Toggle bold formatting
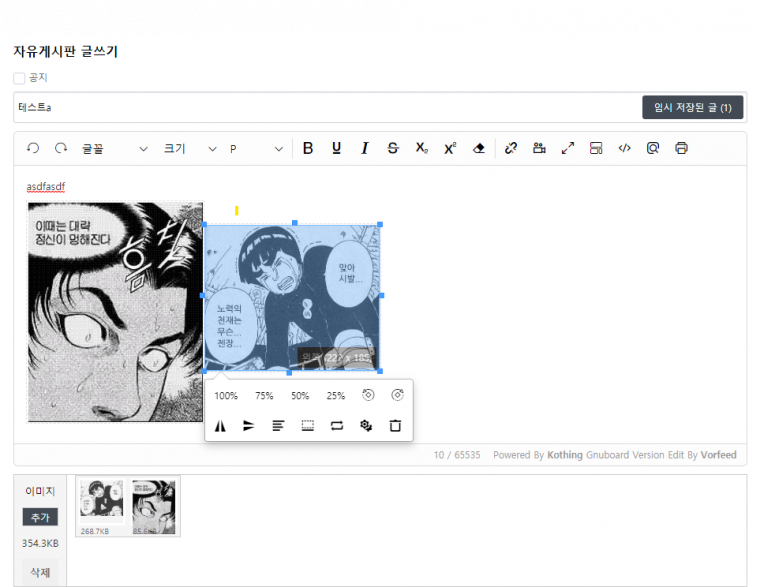760x587 pixels. coord(308,148)
